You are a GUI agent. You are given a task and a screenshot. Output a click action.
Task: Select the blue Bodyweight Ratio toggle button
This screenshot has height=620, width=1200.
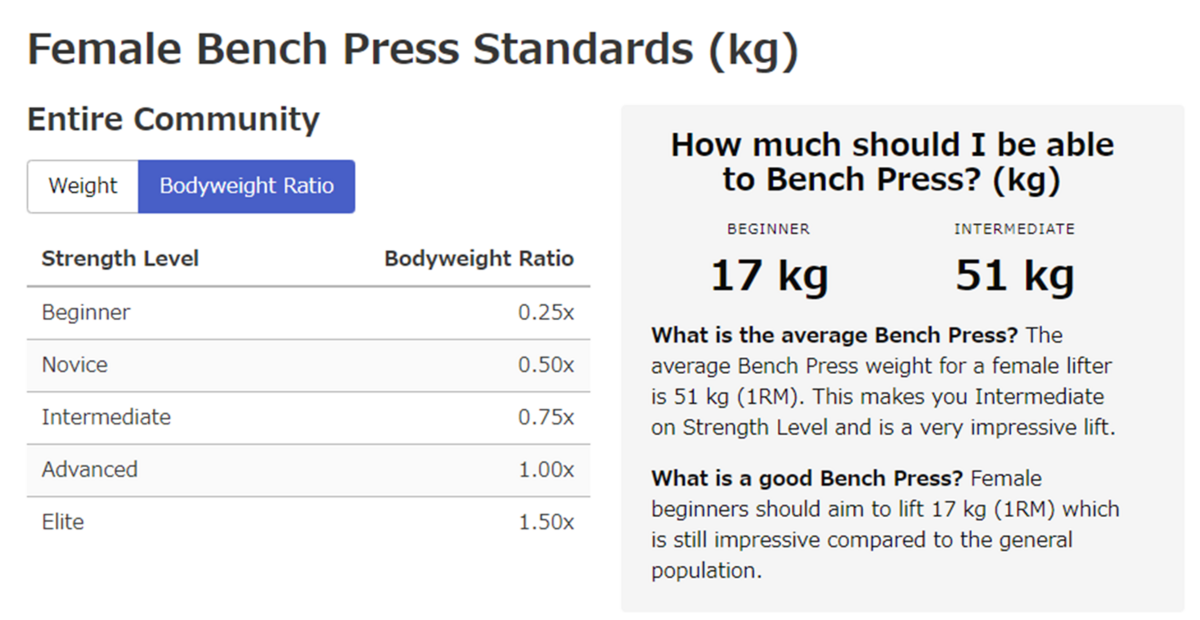click(x=246, y=186)
